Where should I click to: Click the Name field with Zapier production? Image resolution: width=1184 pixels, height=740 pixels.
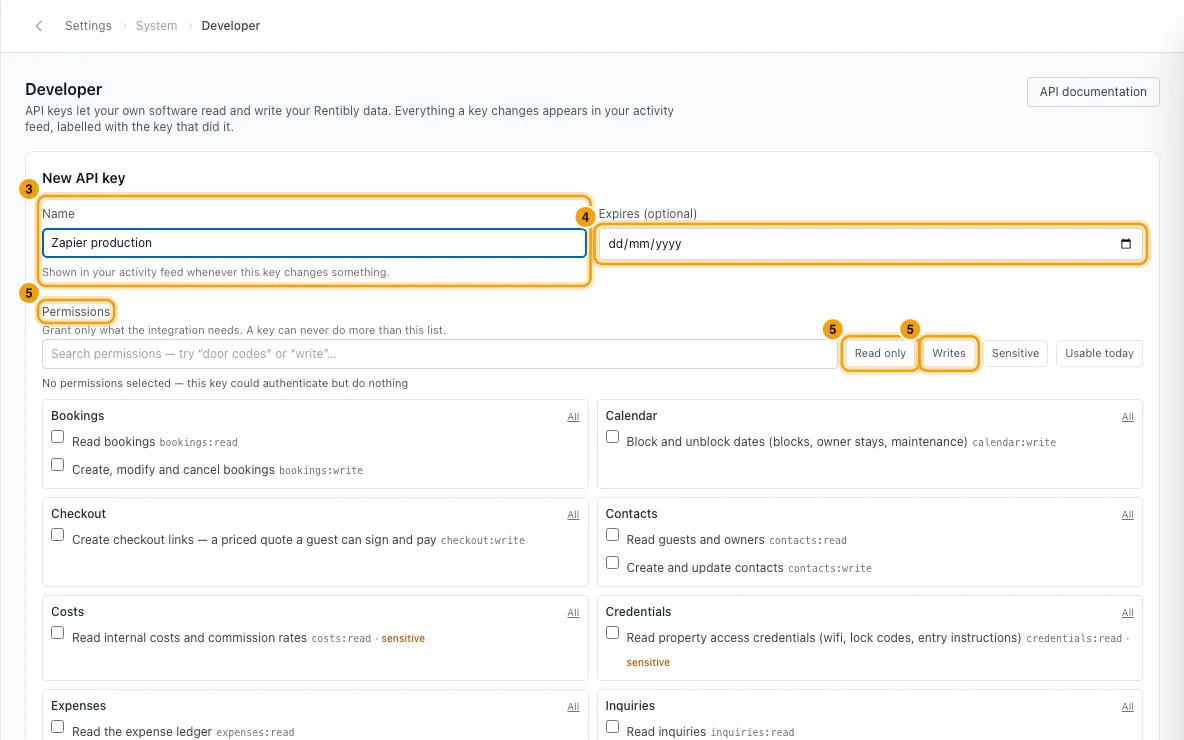pyautogui.click(x=314, y=243)
